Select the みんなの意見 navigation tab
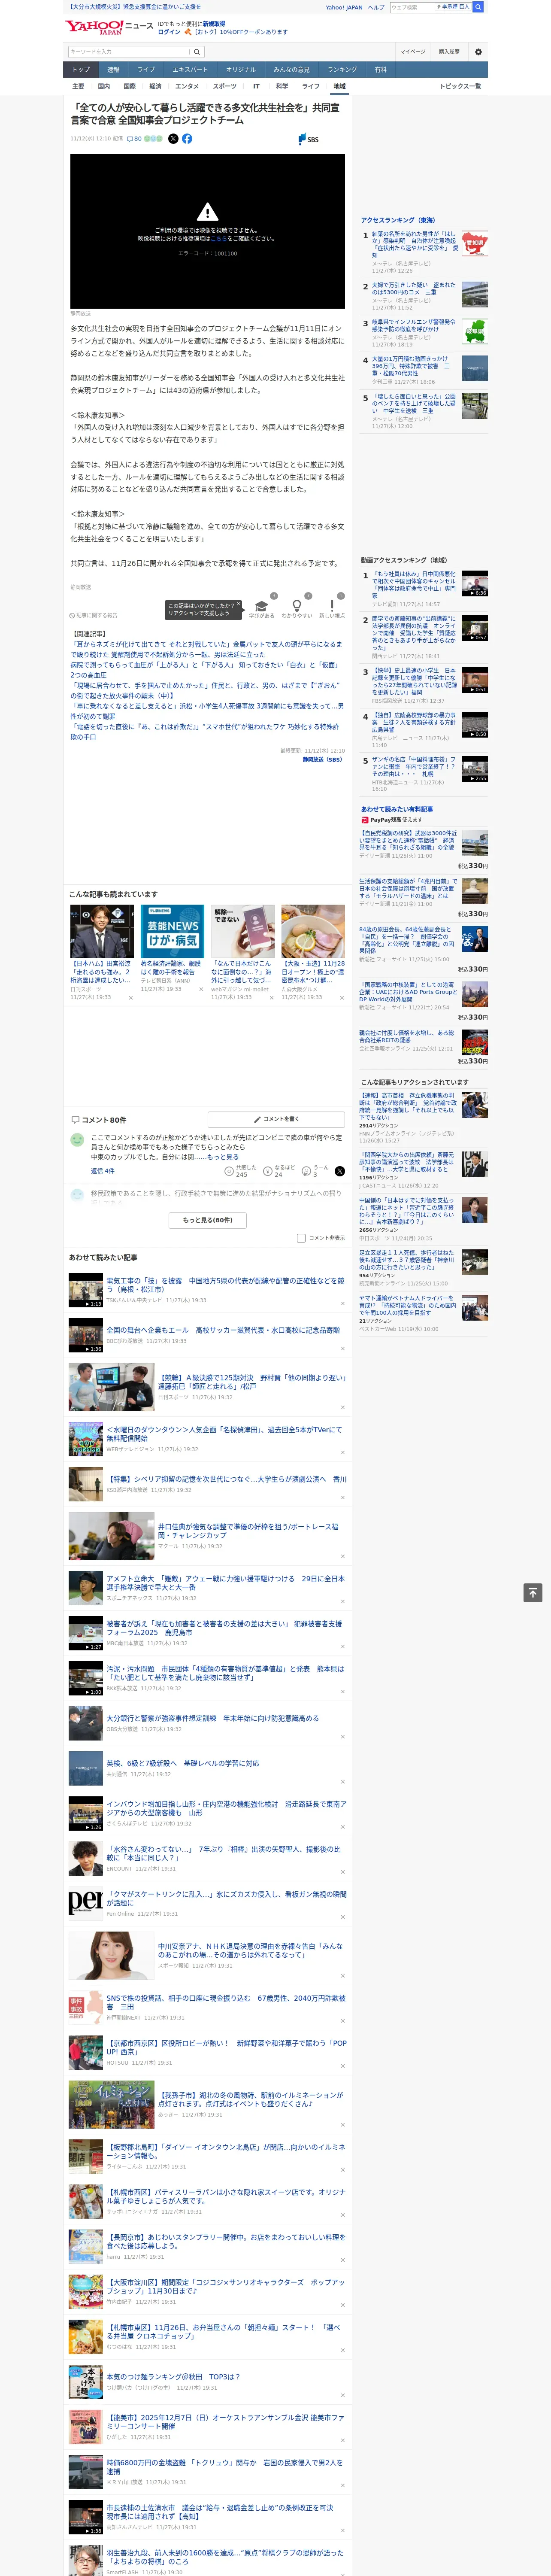This screenshot has height=2576, width=551. [x=291, y=70]
